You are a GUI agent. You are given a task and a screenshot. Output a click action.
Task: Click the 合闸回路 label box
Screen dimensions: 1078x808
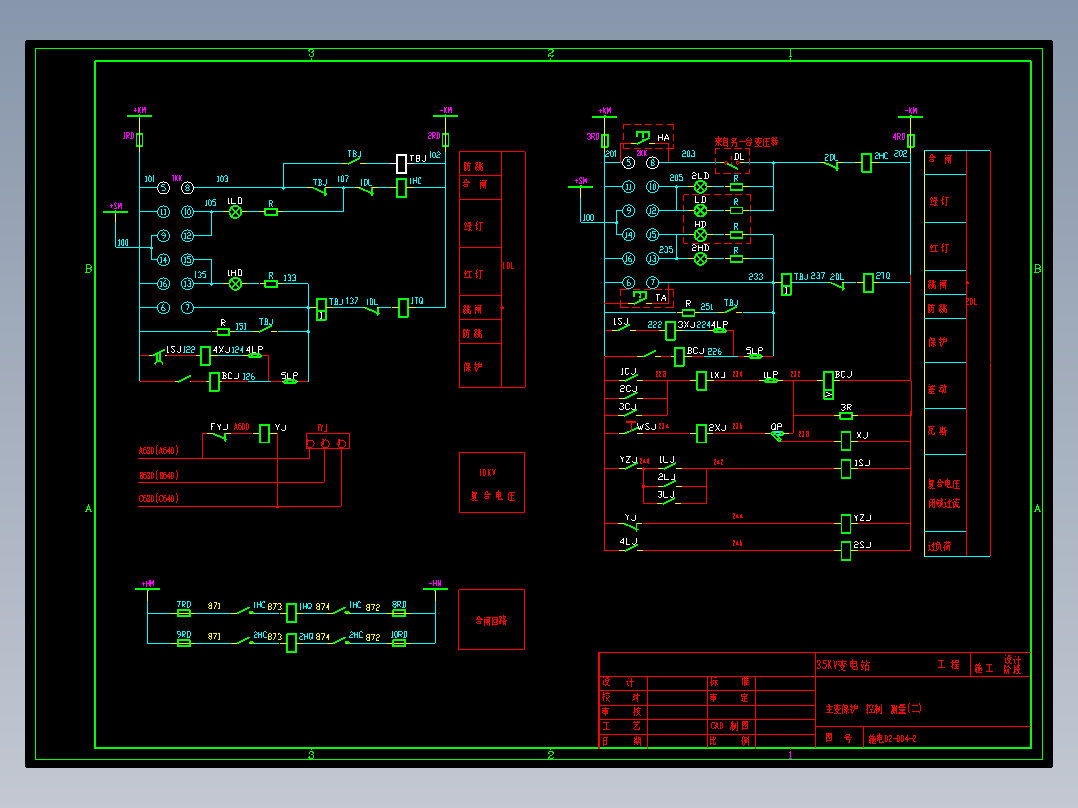click(x=492, y=620)
